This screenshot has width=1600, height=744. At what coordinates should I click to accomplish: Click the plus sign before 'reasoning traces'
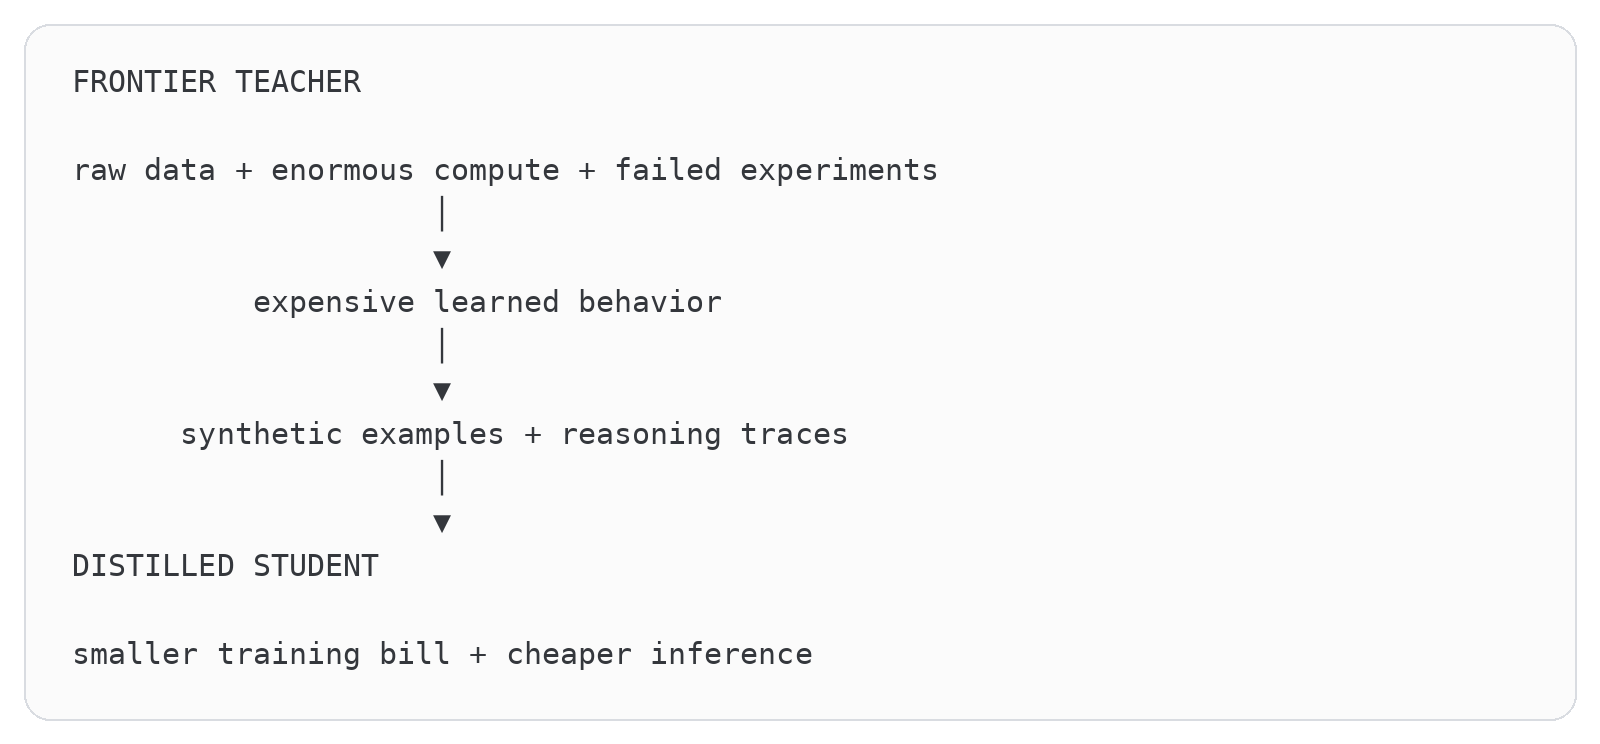(x=533, y=435)
